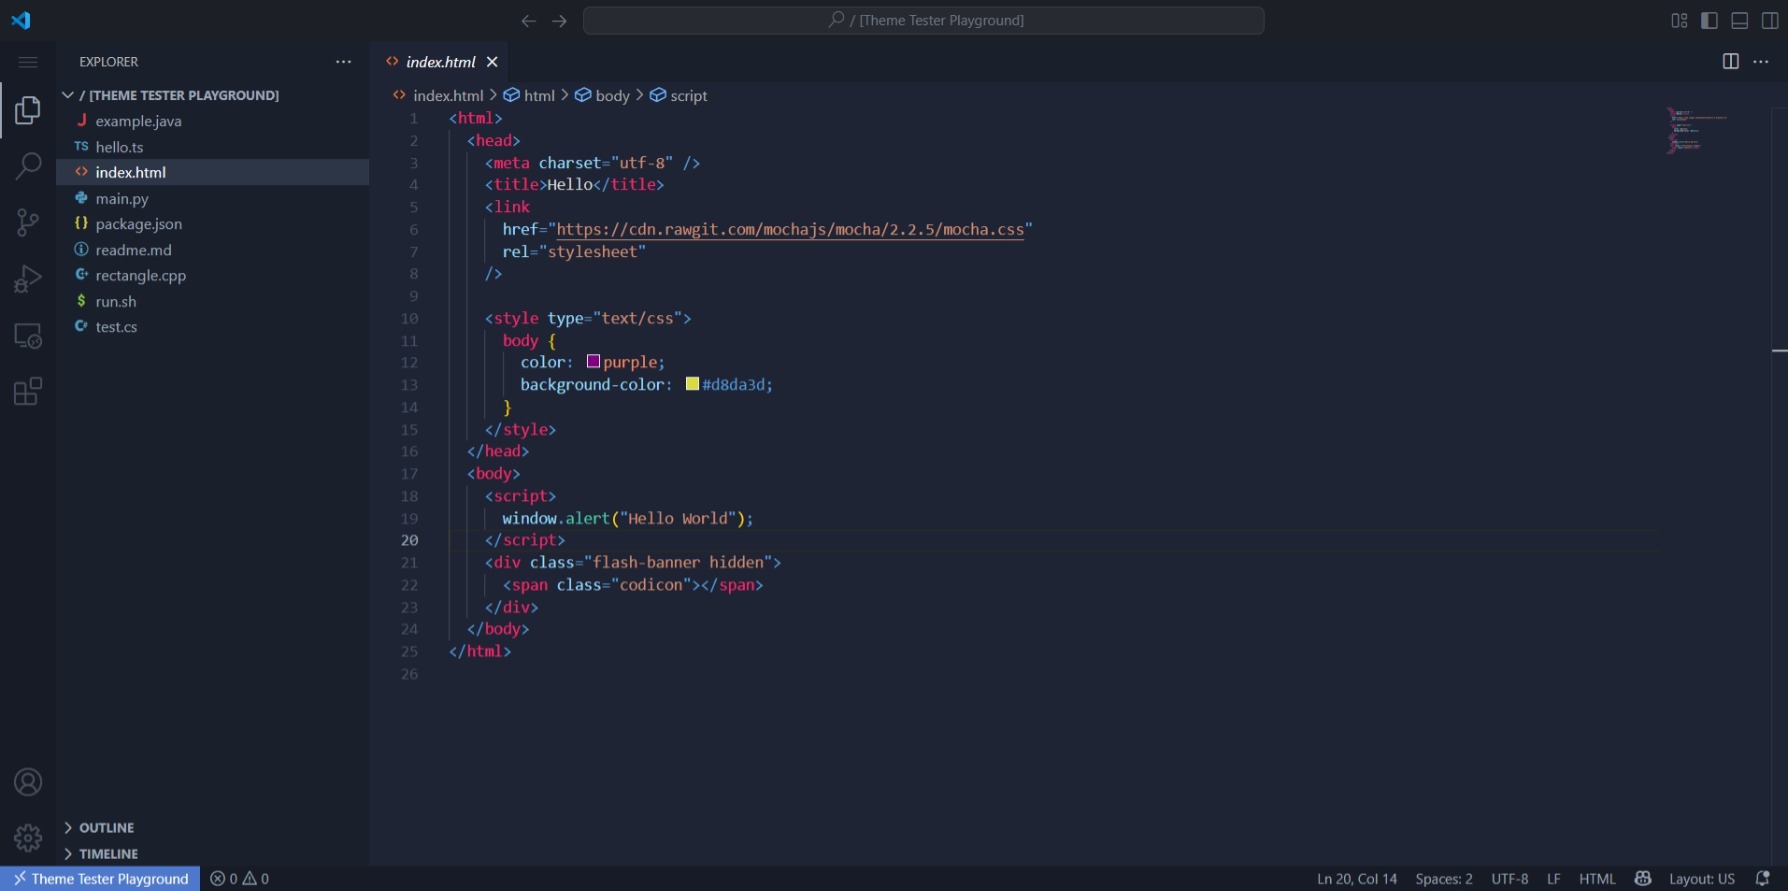Open breadcrumb html element dropdown
This screenshot has height=891, width=1788.
[529, 96]
